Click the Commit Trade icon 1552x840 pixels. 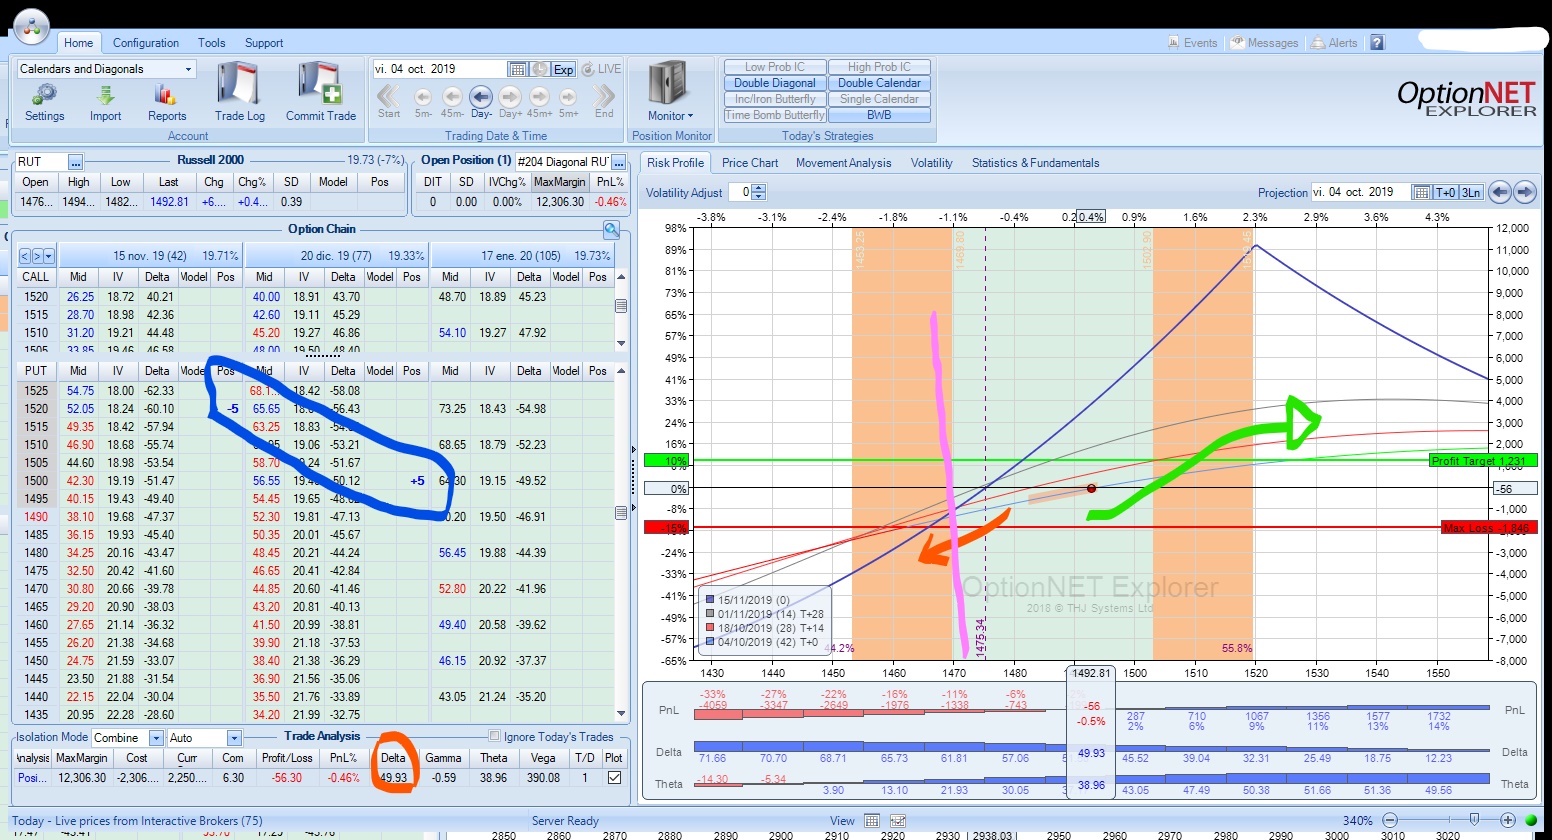pyautogui.click(x=320, y=92)
